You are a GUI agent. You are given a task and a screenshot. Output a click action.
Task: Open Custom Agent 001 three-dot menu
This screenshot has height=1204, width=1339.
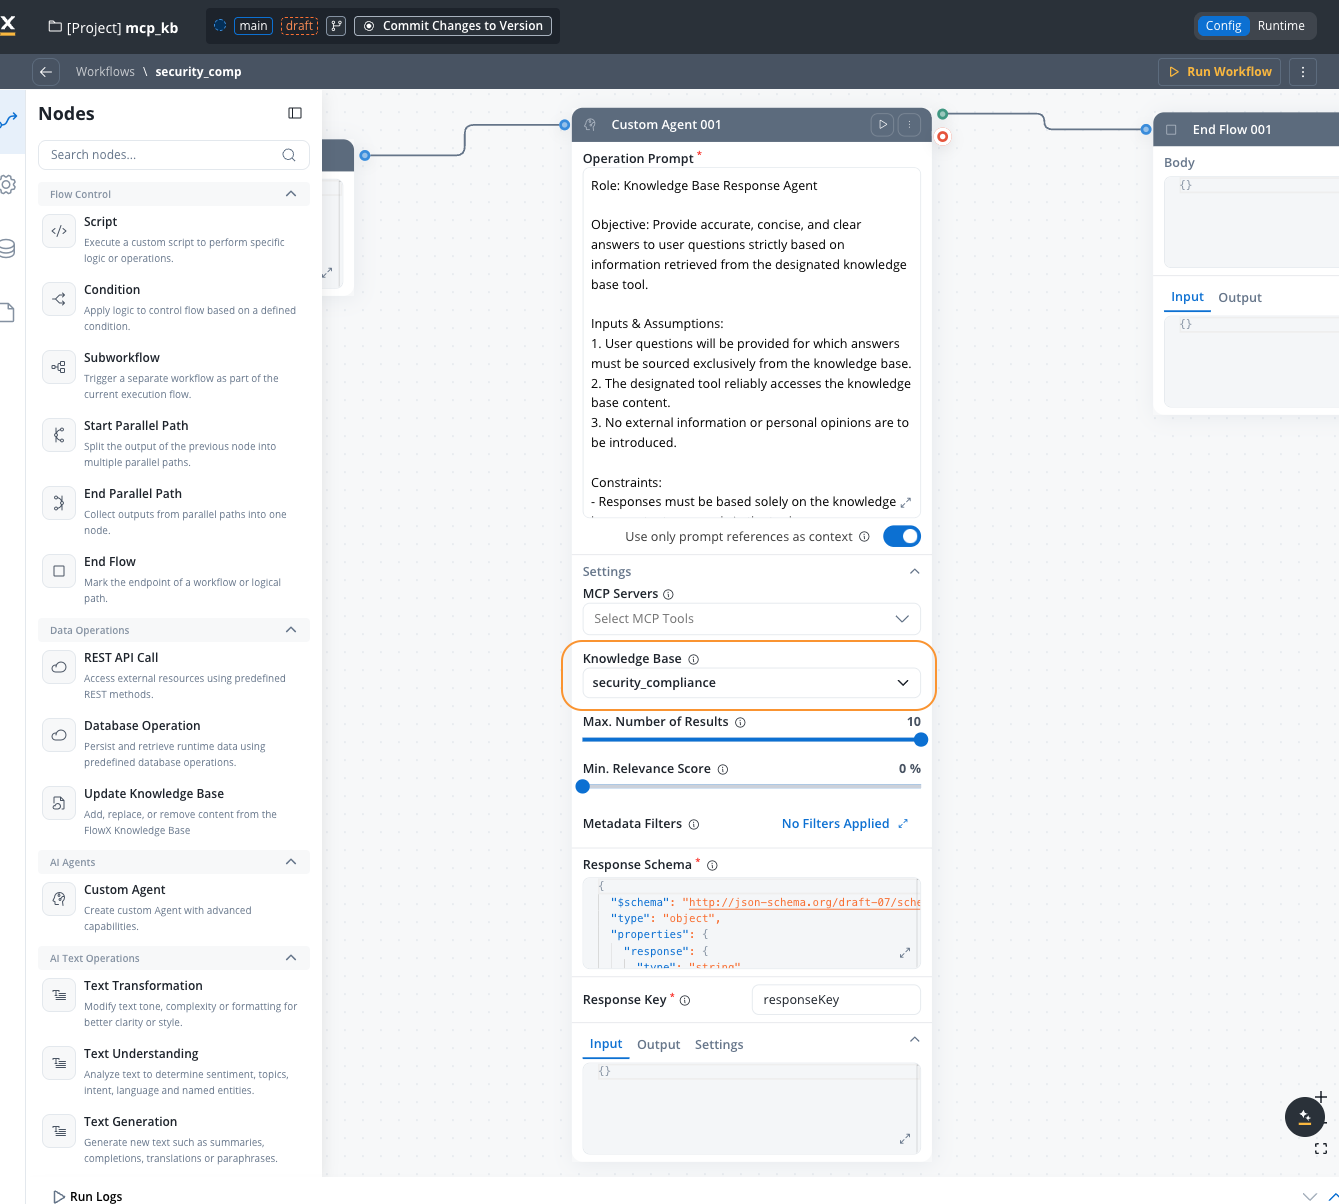click(909, 125)
